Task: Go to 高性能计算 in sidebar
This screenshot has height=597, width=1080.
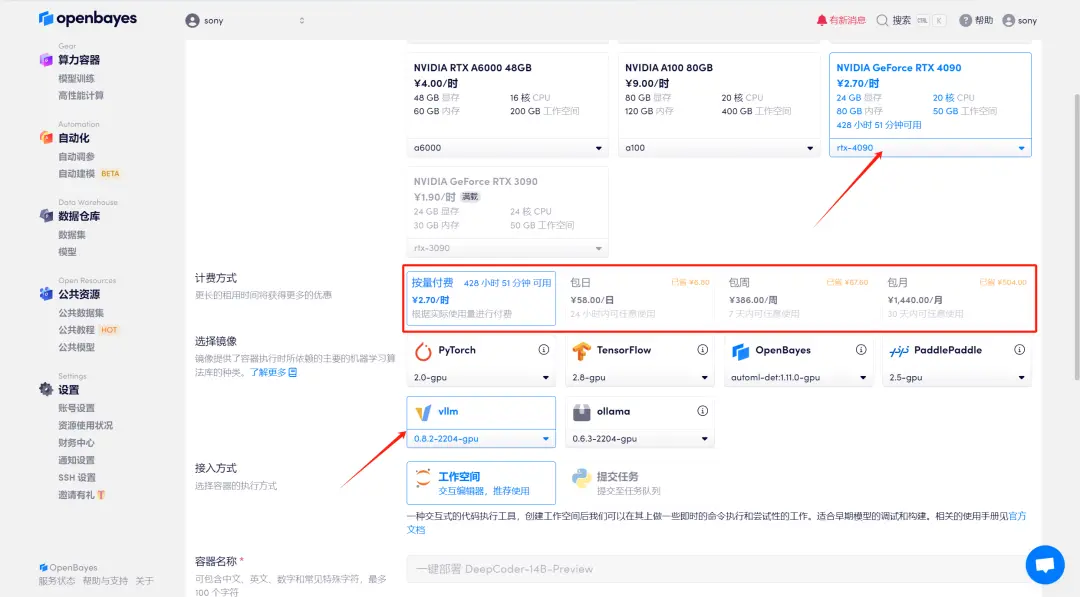Action: point(81,96)
